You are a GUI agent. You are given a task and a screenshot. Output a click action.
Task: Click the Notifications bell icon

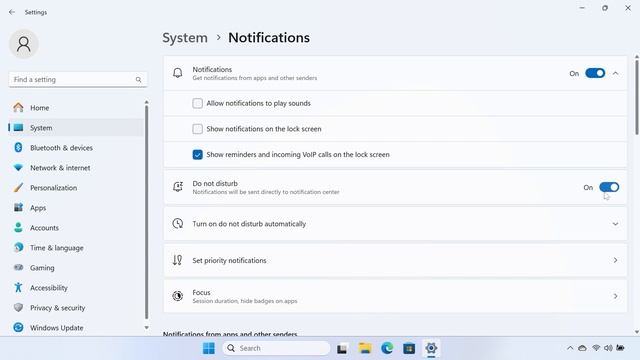(x=178, y=73)
